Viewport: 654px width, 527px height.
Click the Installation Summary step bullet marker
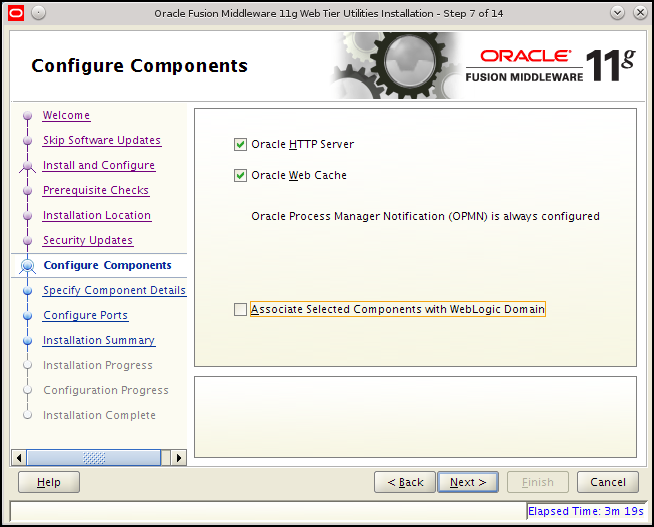[x=28, y=341]
